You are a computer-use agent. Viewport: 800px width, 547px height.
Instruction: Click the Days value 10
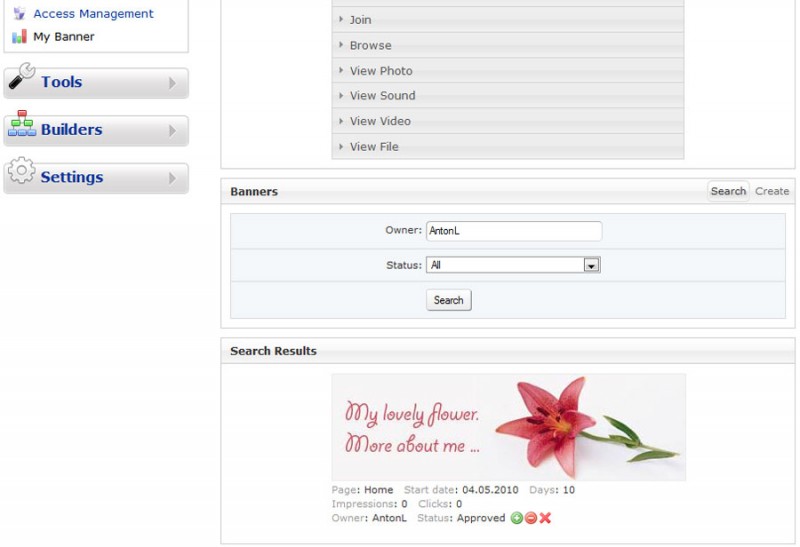point(569,490)
